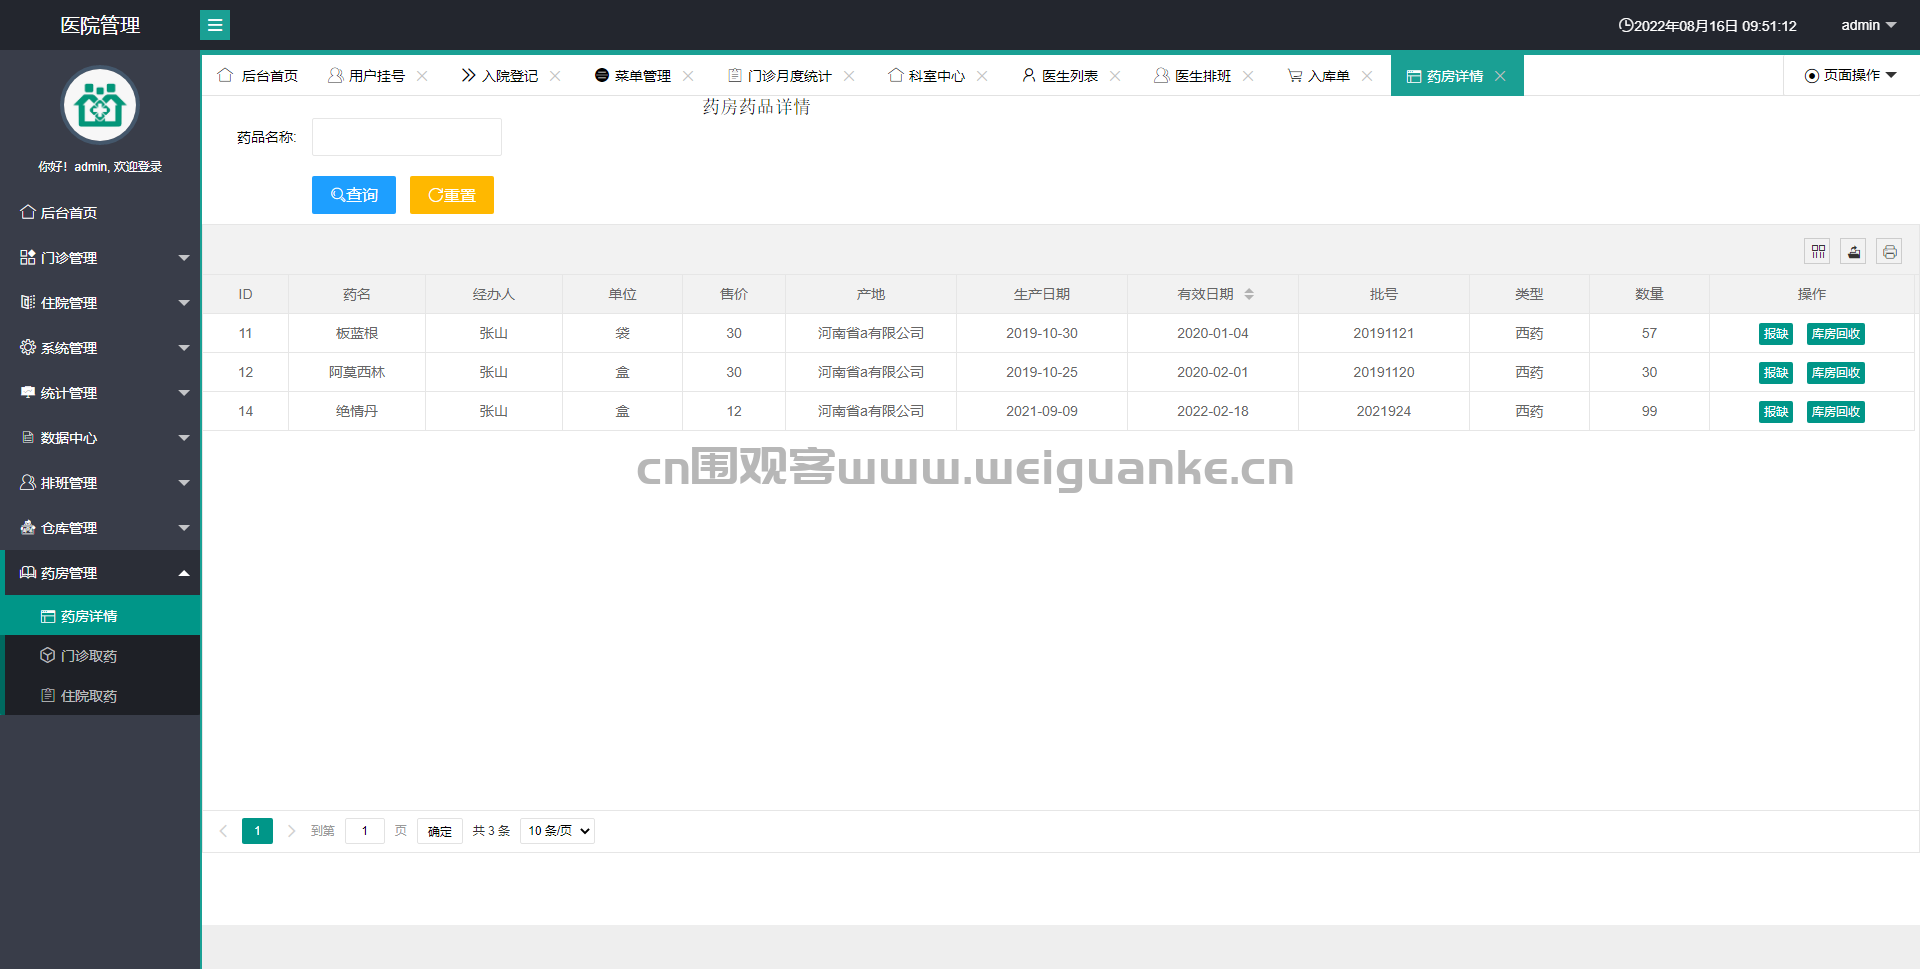The height and width of the screenshot is (969, 1920).
Task: Click the 药名 column header
Action: click(x=357, y=294)
